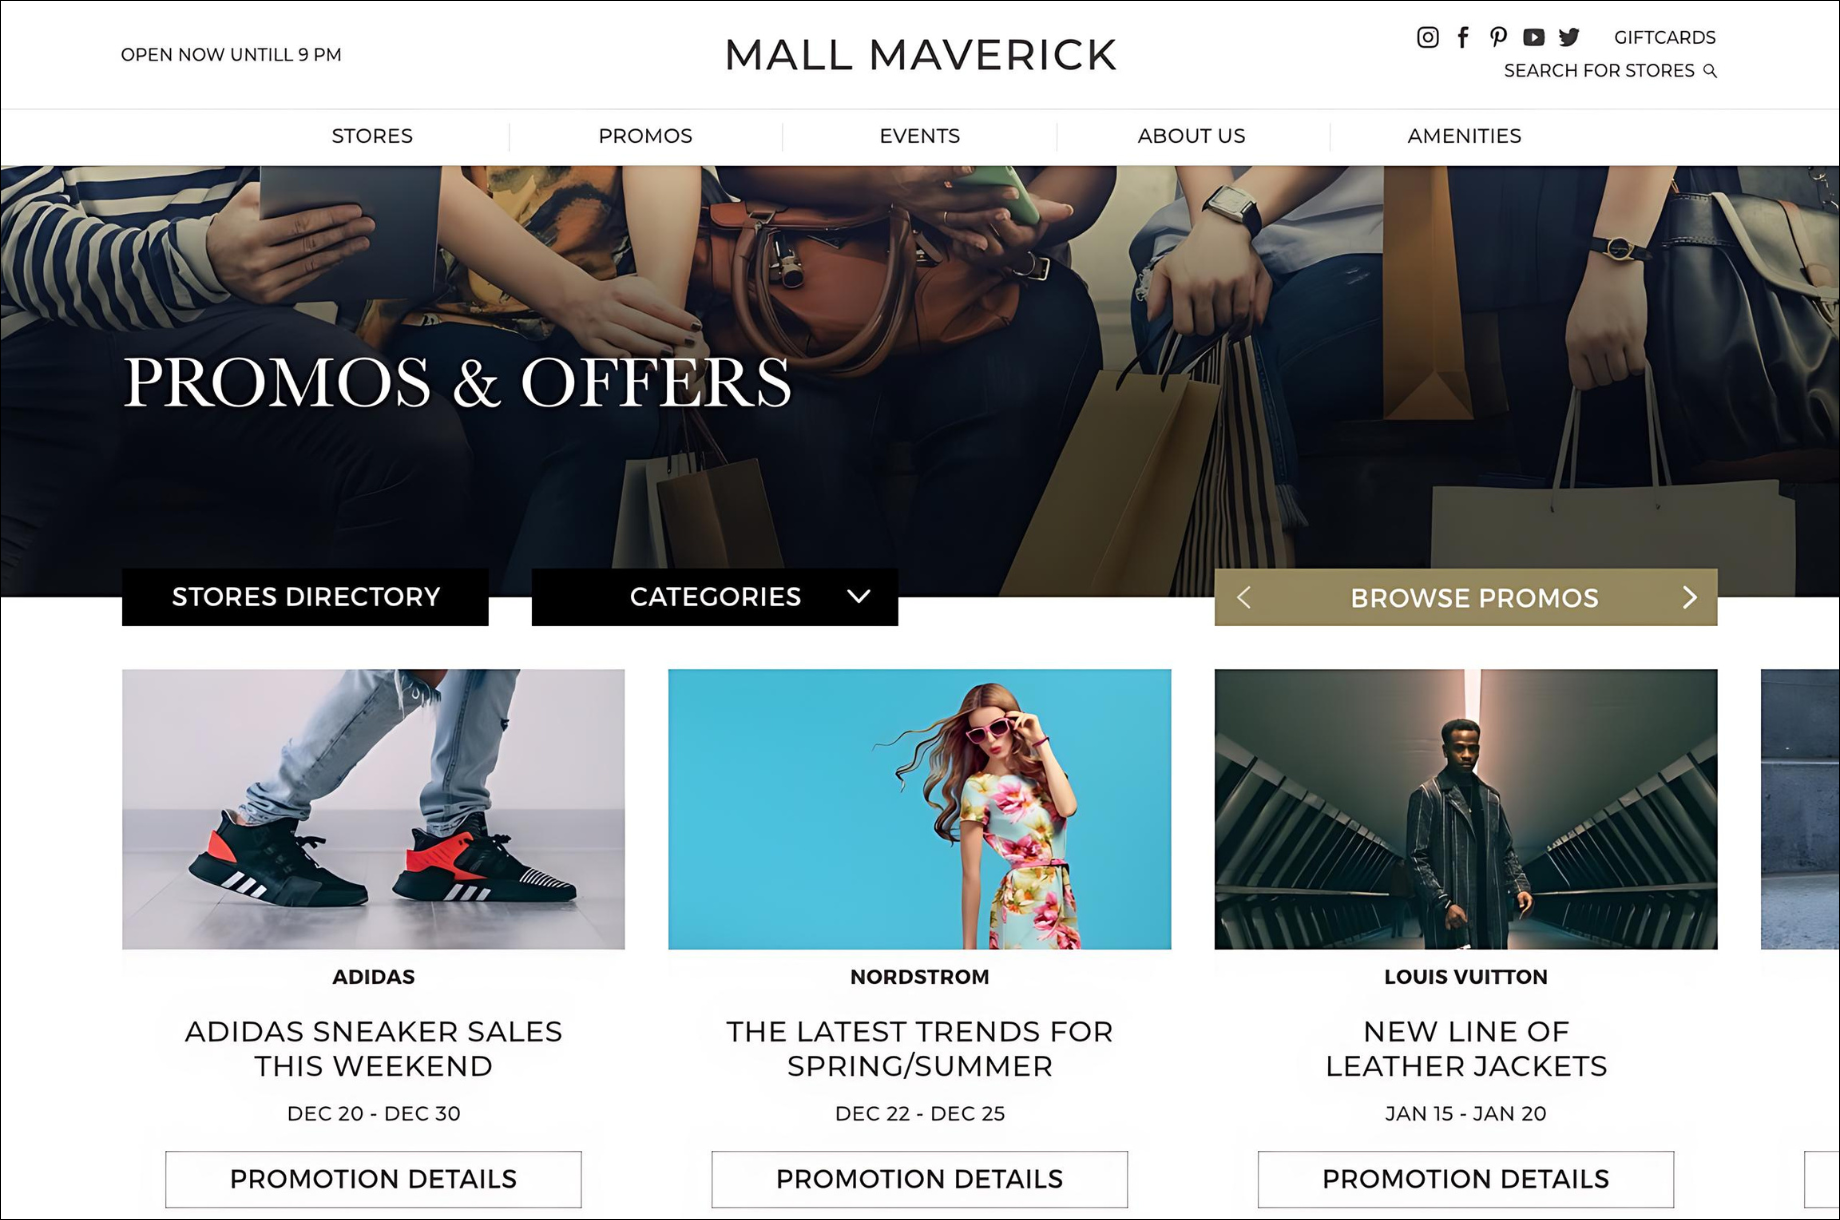
Task: Select the Nordstrom promo thumbnail image
Action: pyautogui.click(x=920, y=809)
